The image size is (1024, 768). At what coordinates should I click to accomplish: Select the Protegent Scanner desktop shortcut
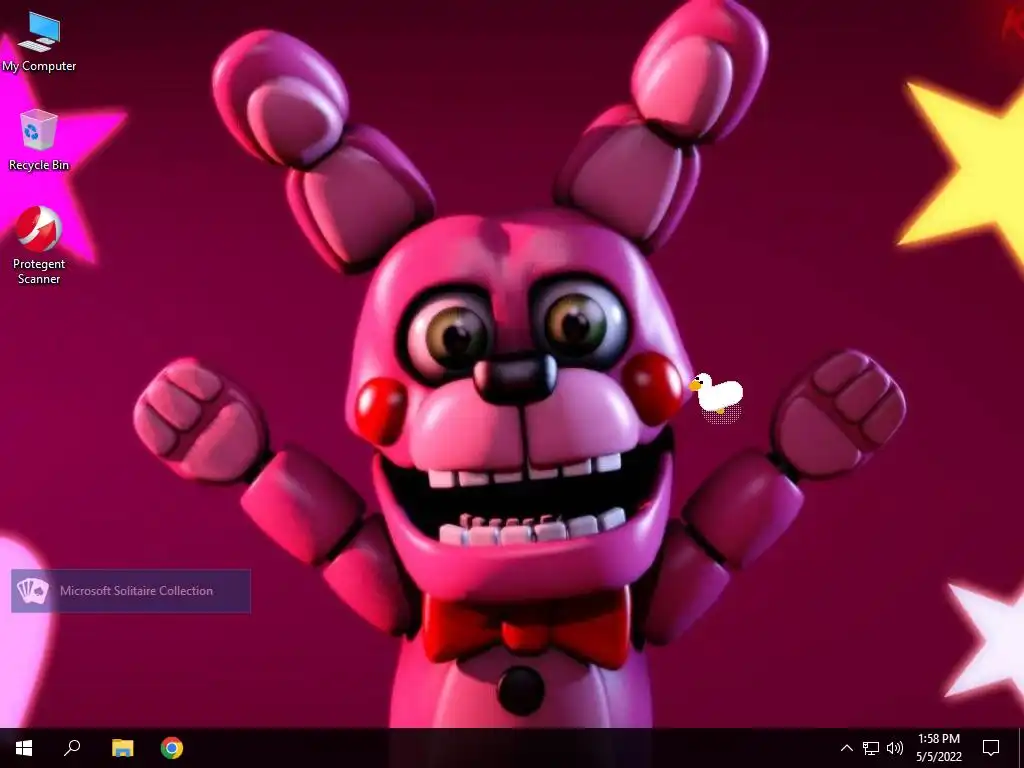tap(39, 245)
